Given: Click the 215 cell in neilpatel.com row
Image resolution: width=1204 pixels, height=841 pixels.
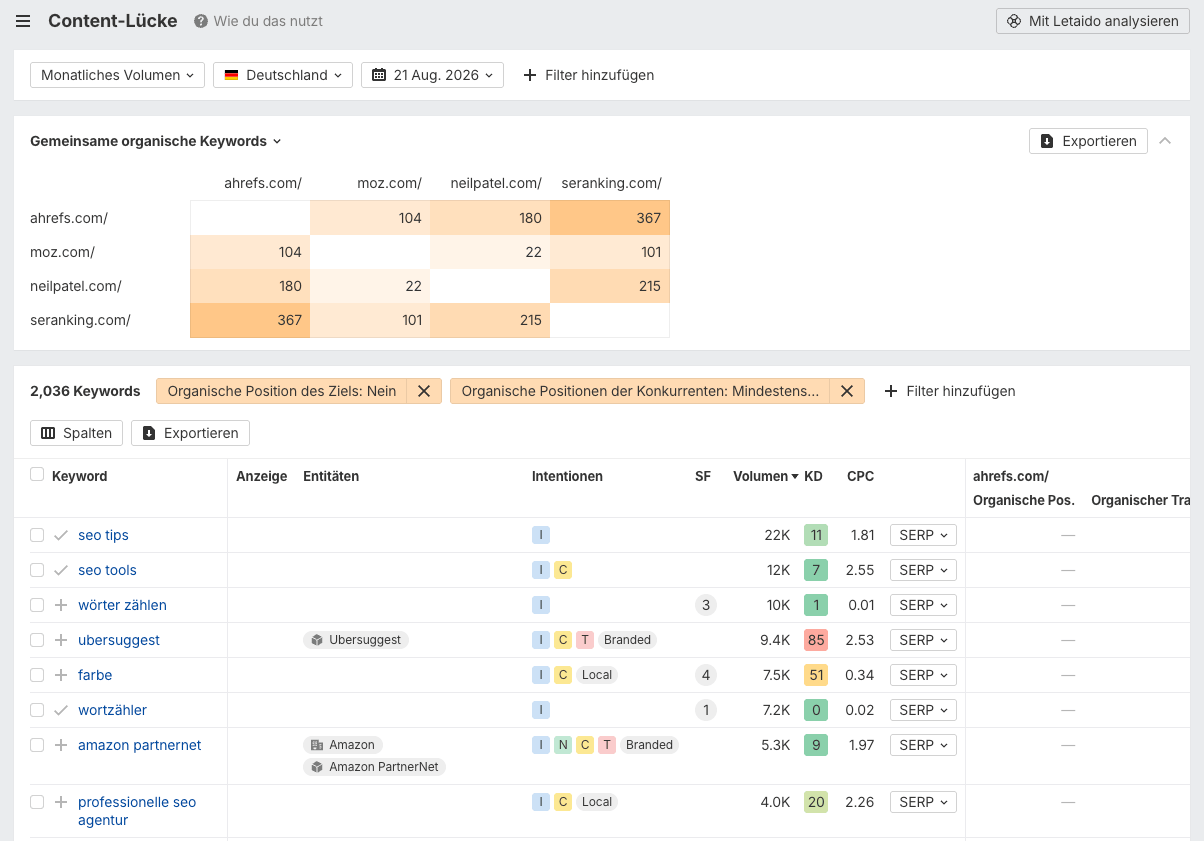Looking at the screenshot, I should [x=610, y=286].
